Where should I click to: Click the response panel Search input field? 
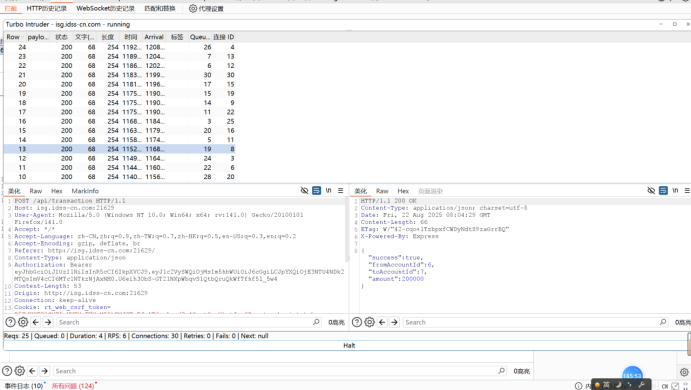532,322
